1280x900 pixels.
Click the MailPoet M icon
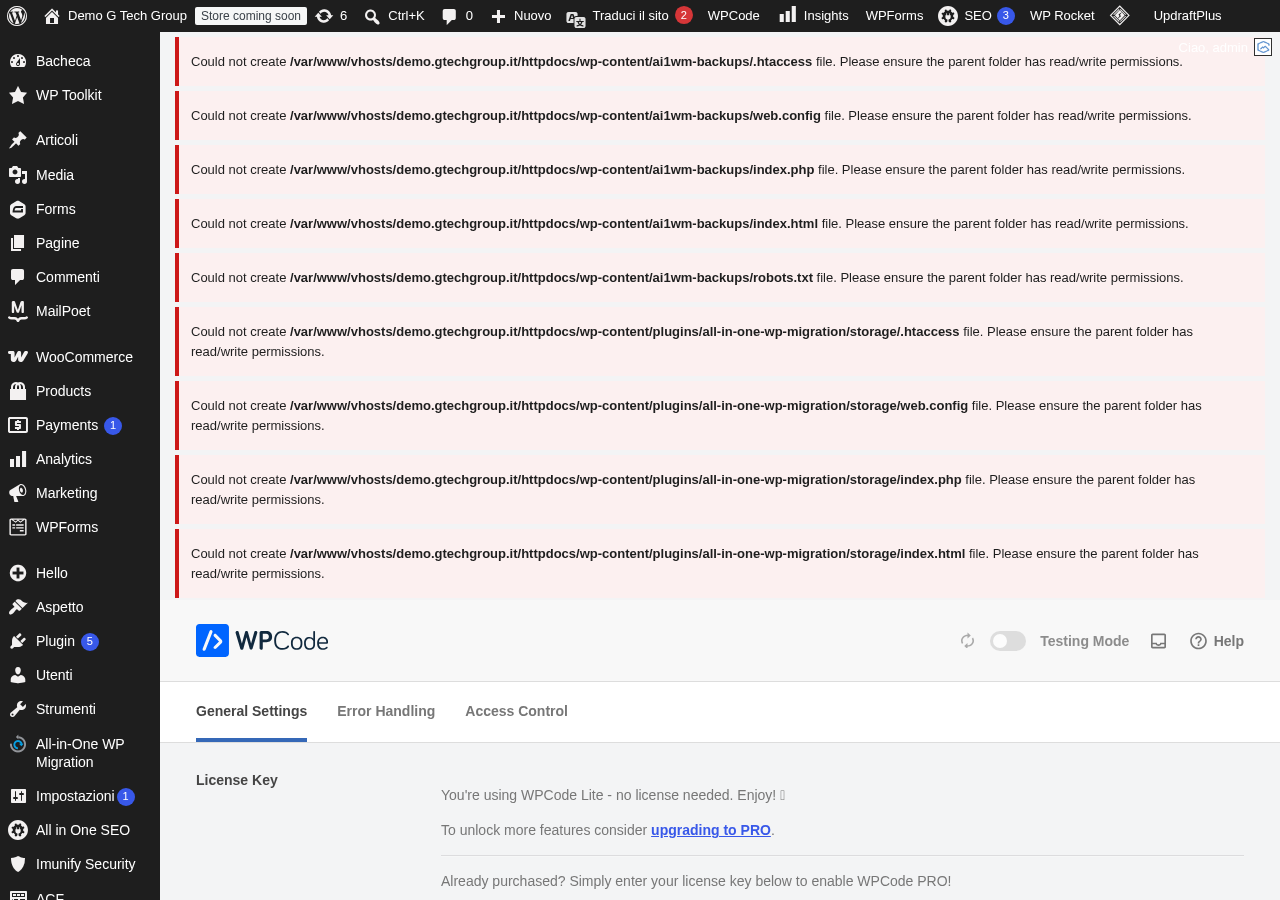pos(18,311)
